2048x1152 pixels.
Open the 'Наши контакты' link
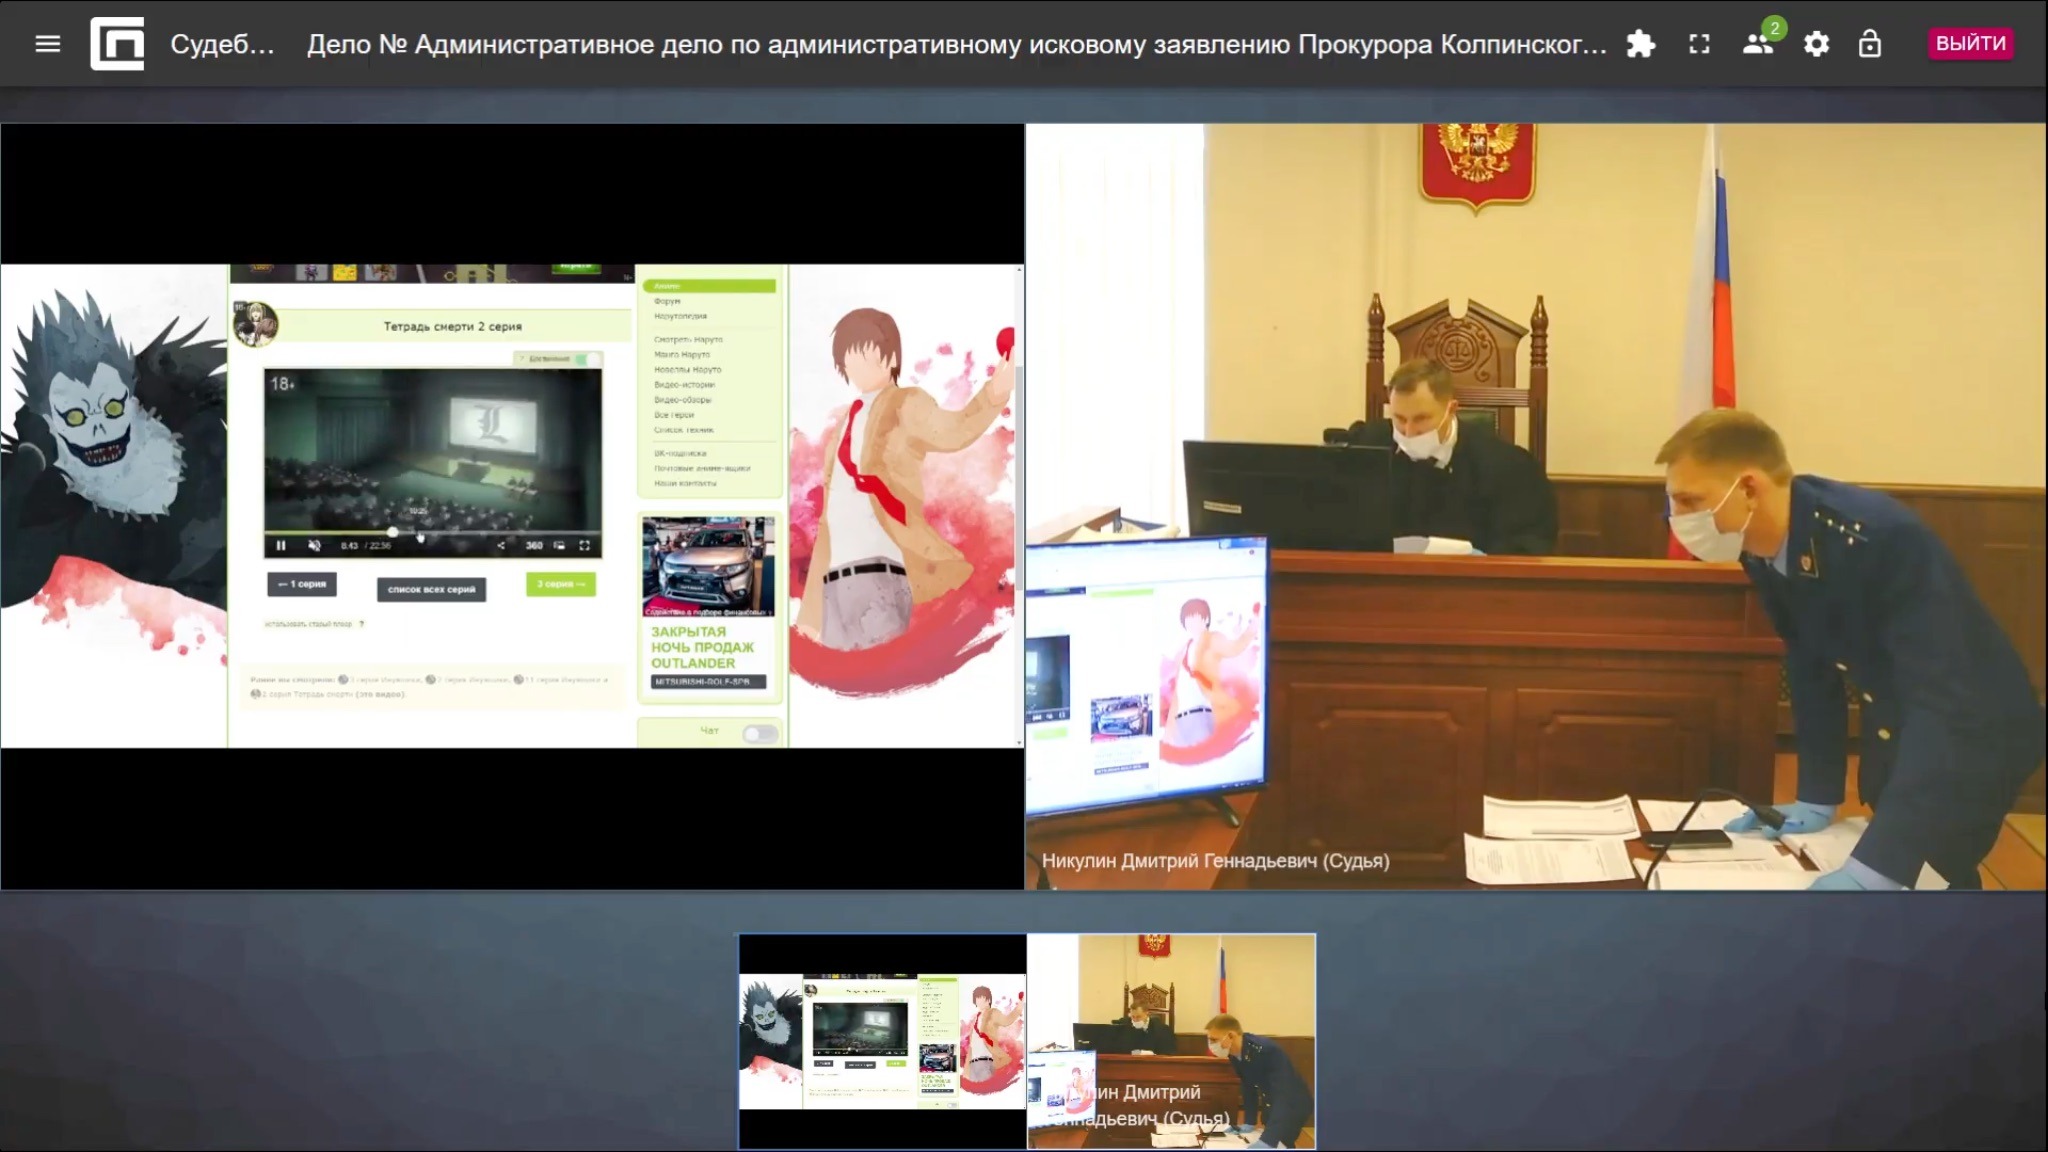[x=685, y=483]
